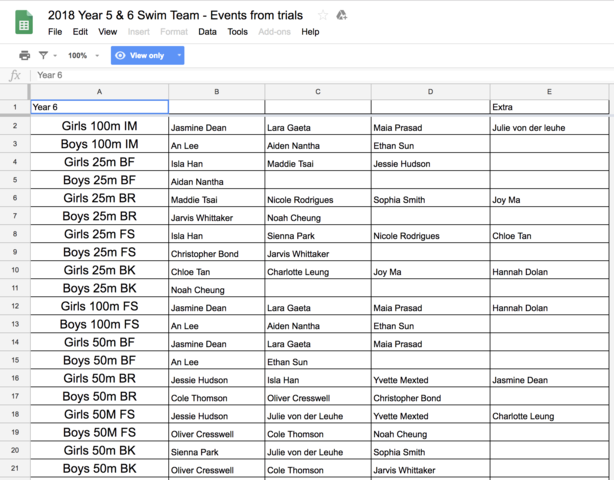Select the Boys 100m IM cell
The image size is (614, 480).
click(99, 144)
